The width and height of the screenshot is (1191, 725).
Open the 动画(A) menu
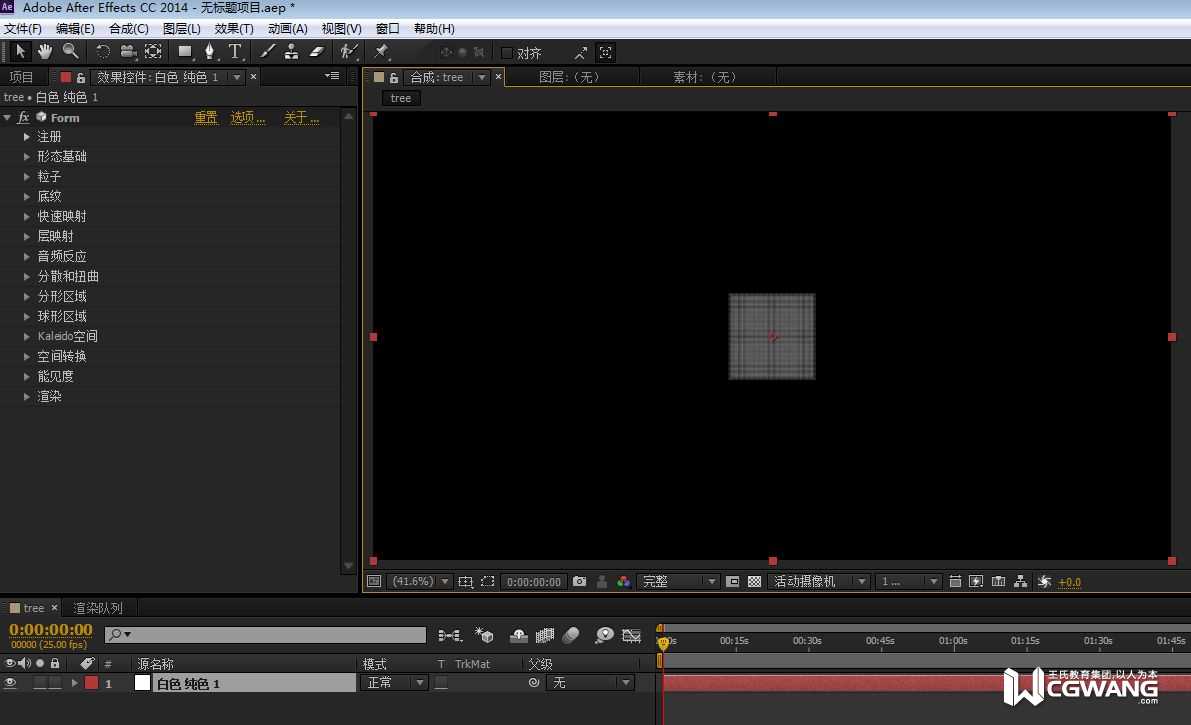coord(287,29)
